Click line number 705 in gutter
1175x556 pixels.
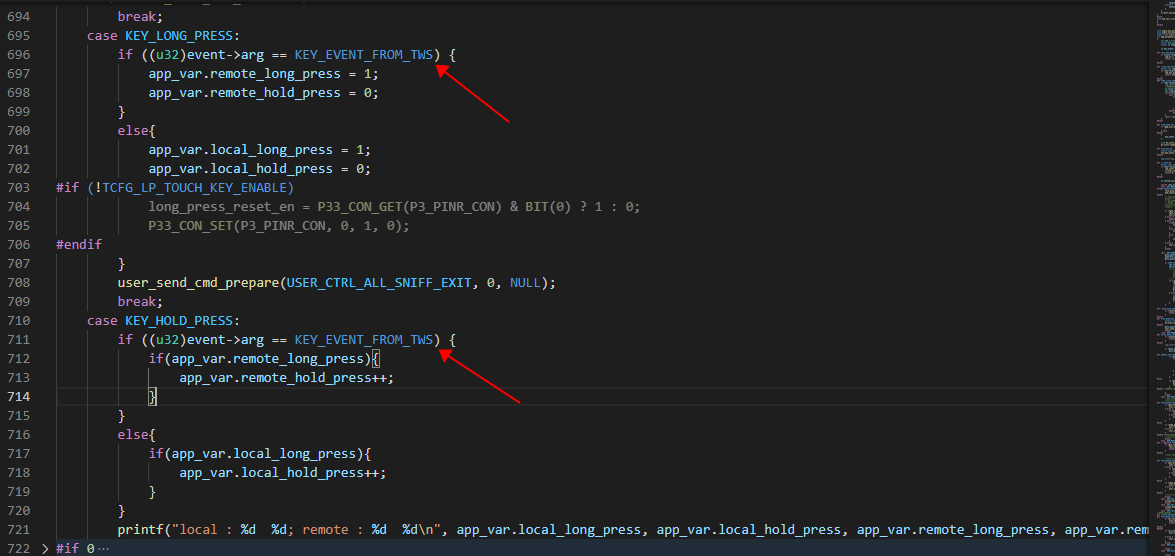(18, 226)
